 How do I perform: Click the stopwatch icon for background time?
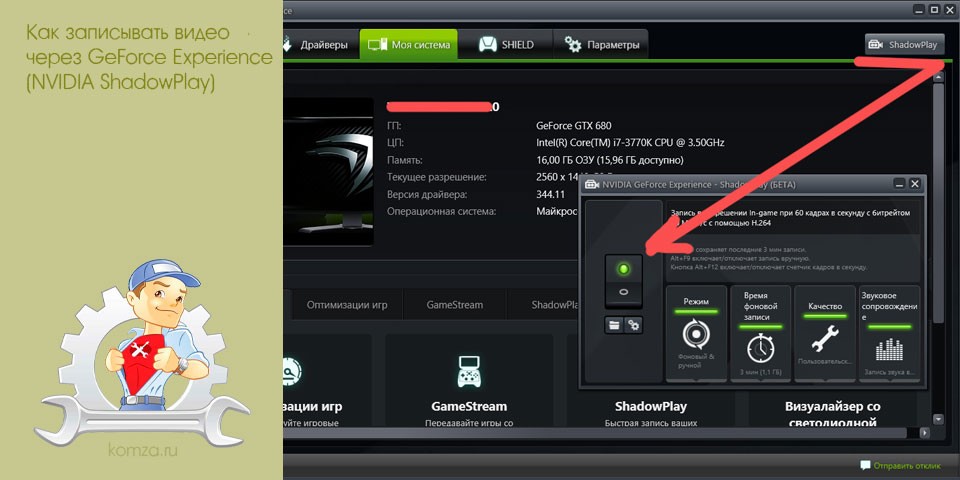(x=760, y=348)
